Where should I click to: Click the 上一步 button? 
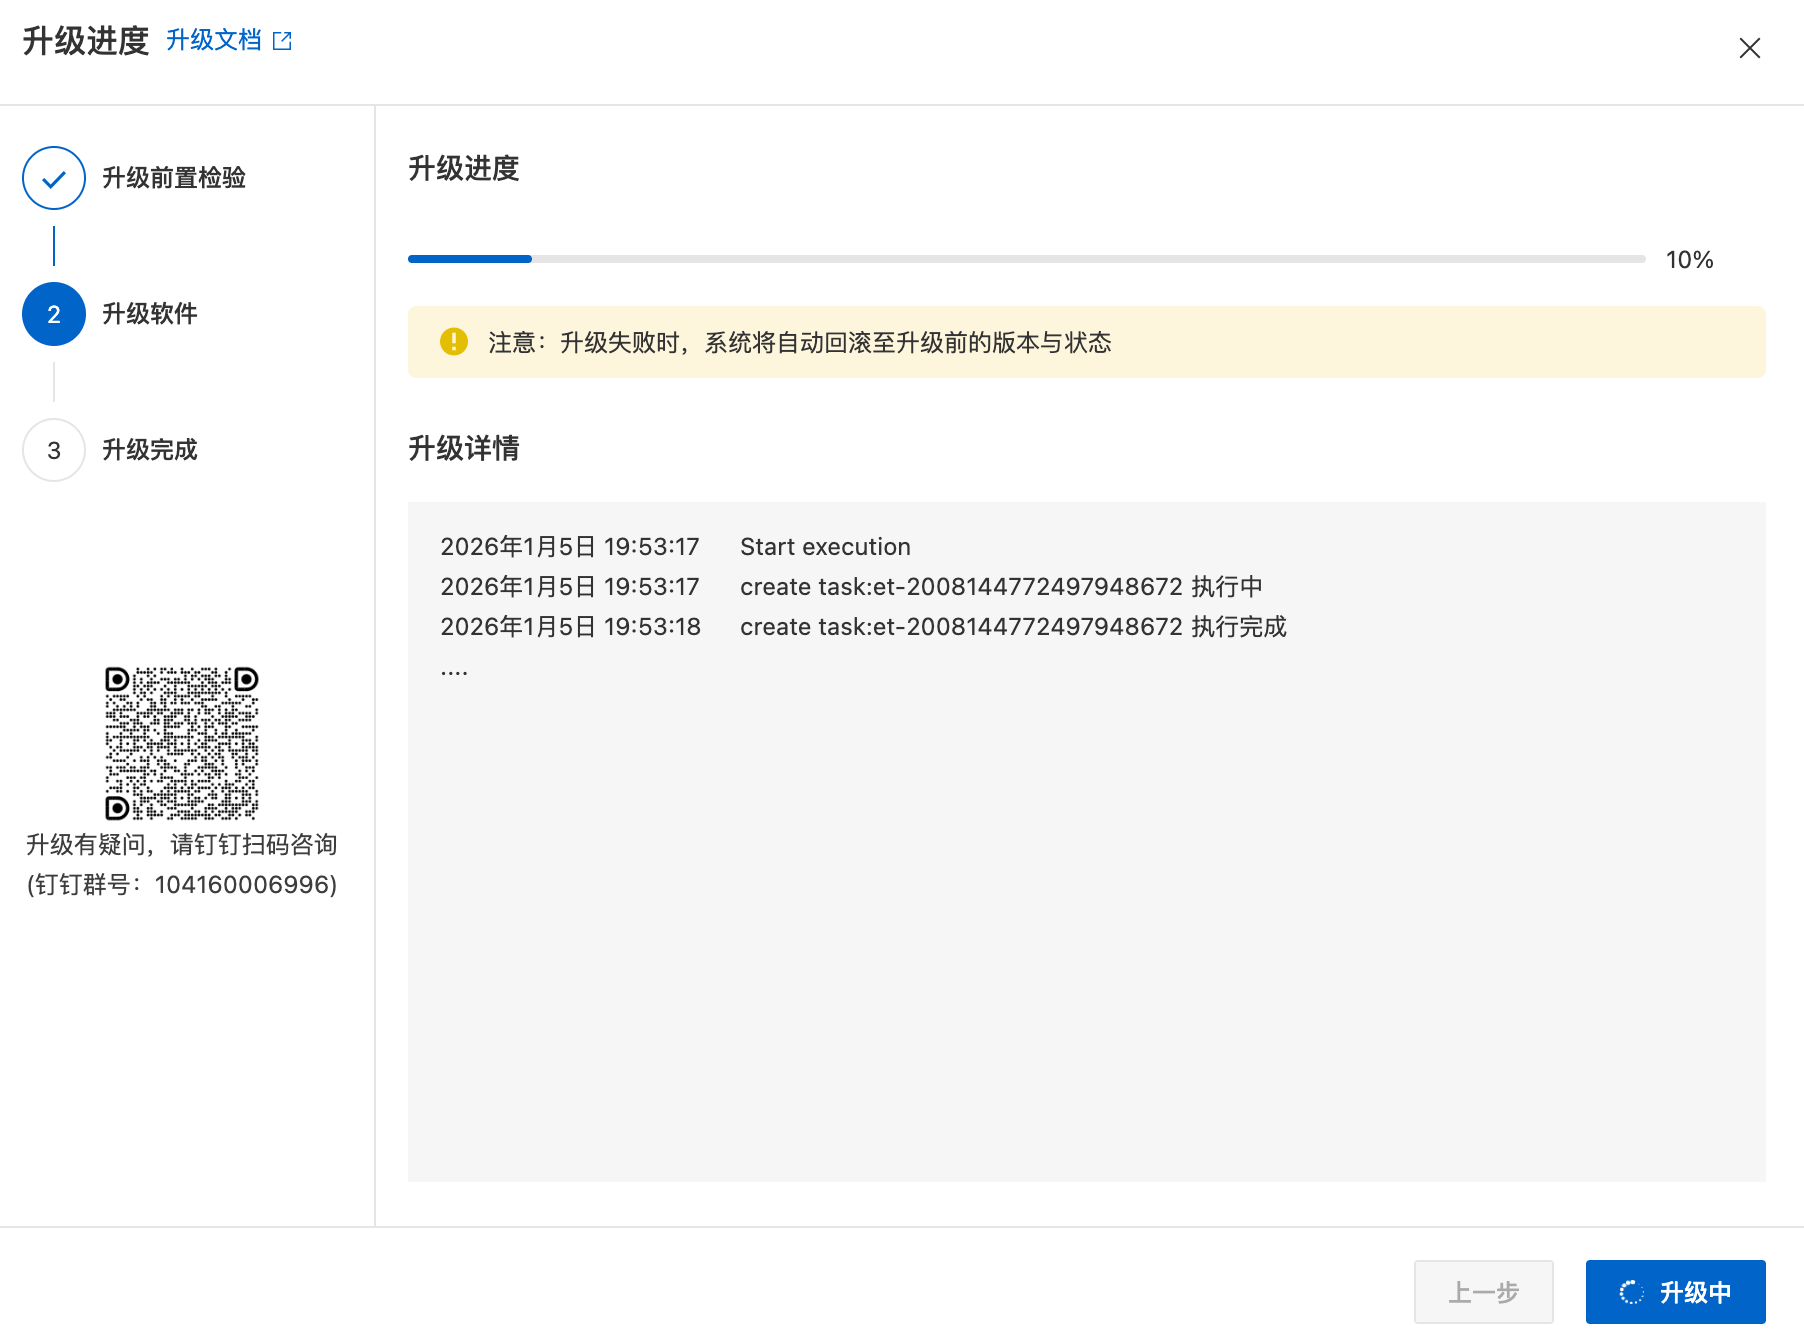[x=1484, y=1292]
